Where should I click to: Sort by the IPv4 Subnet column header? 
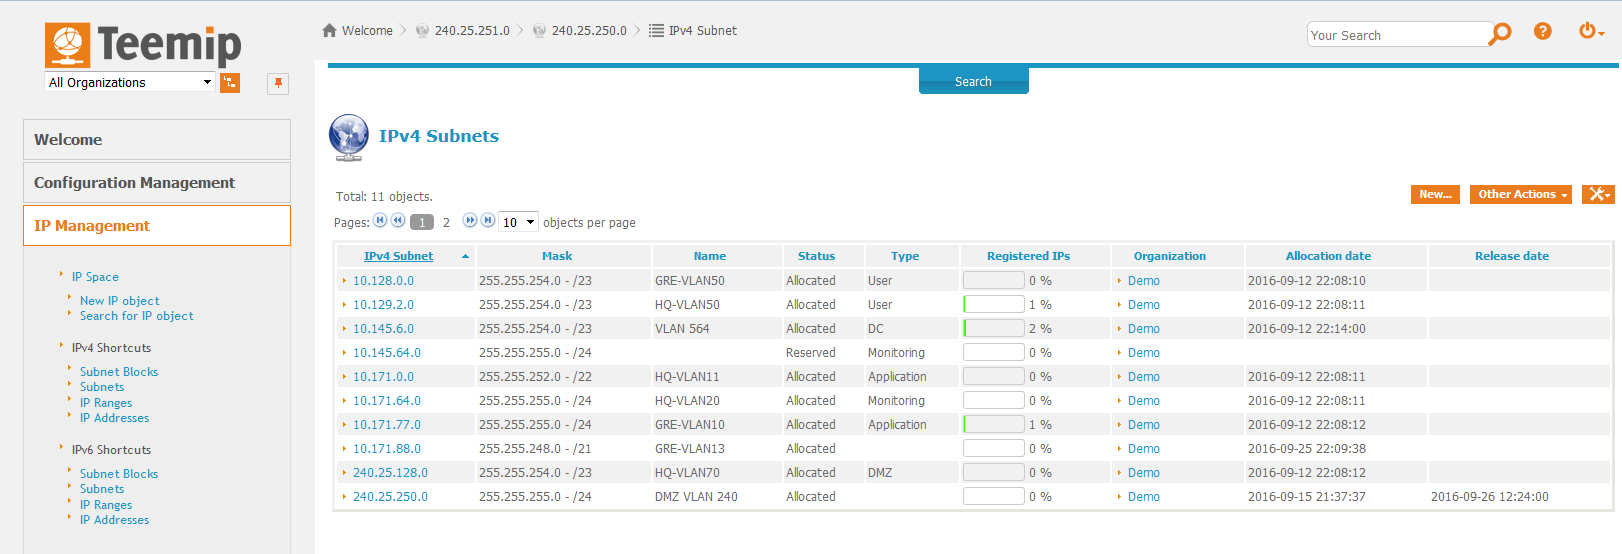pos(398,256)
